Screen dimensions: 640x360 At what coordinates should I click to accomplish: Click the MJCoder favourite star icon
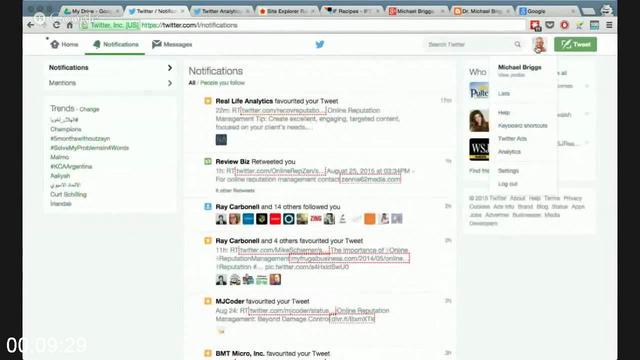tap(208, 301)
